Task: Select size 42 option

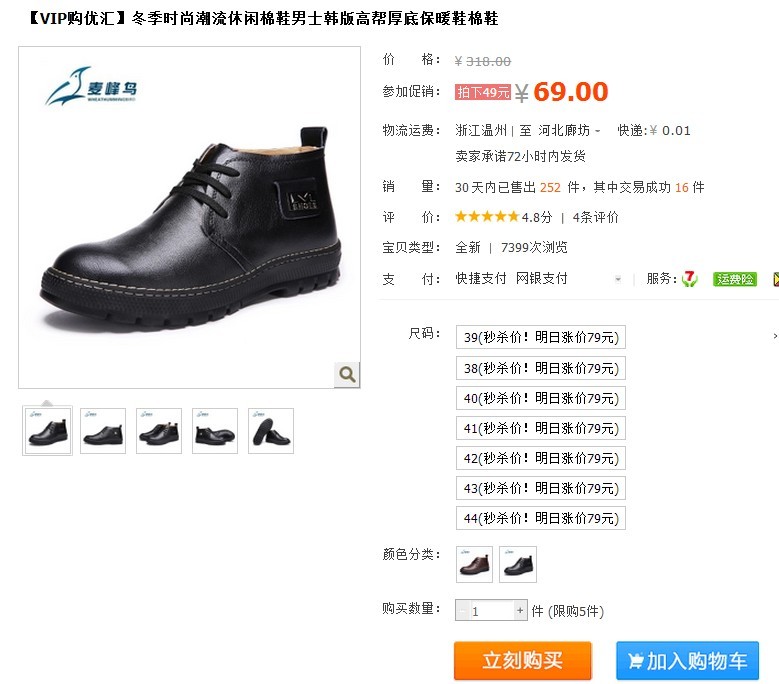Action: coord(541,458)
